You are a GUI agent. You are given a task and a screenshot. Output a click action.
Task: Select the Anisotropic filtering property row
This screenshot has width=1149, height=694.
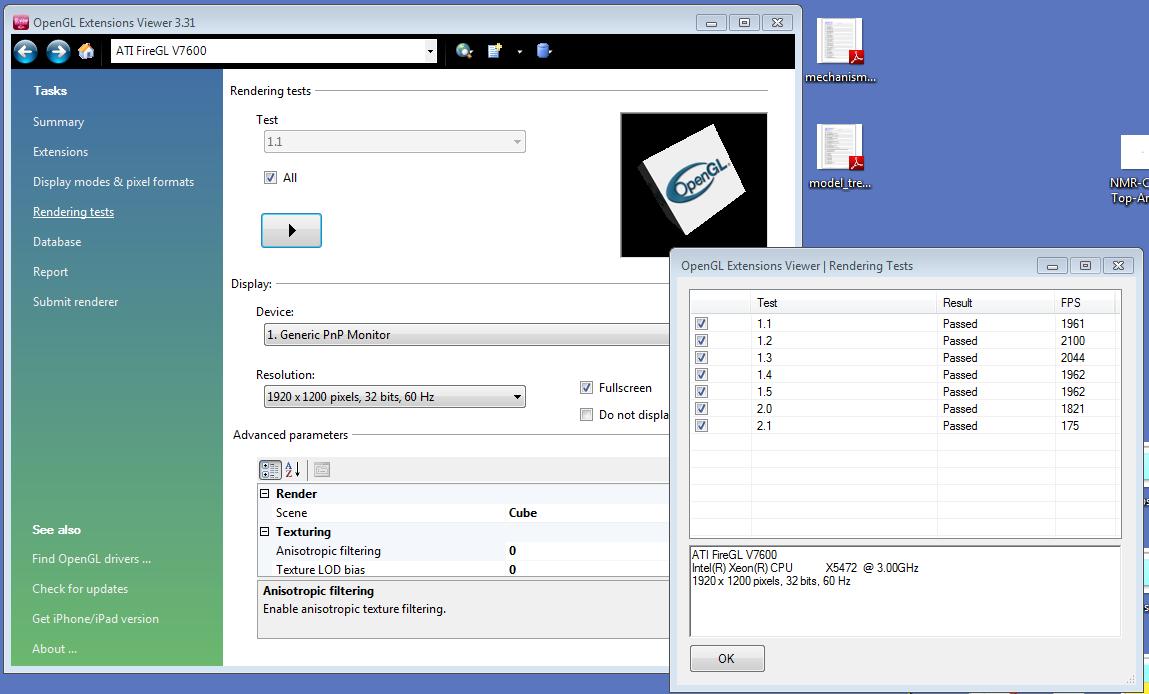464,551
